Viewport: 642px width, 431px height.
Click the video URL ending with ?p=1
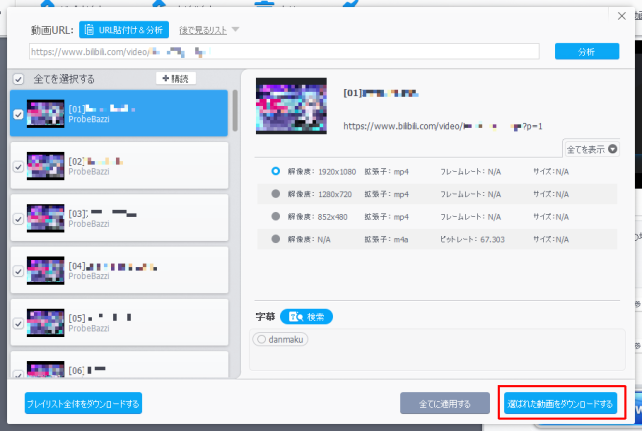click(x=443, y=126)
